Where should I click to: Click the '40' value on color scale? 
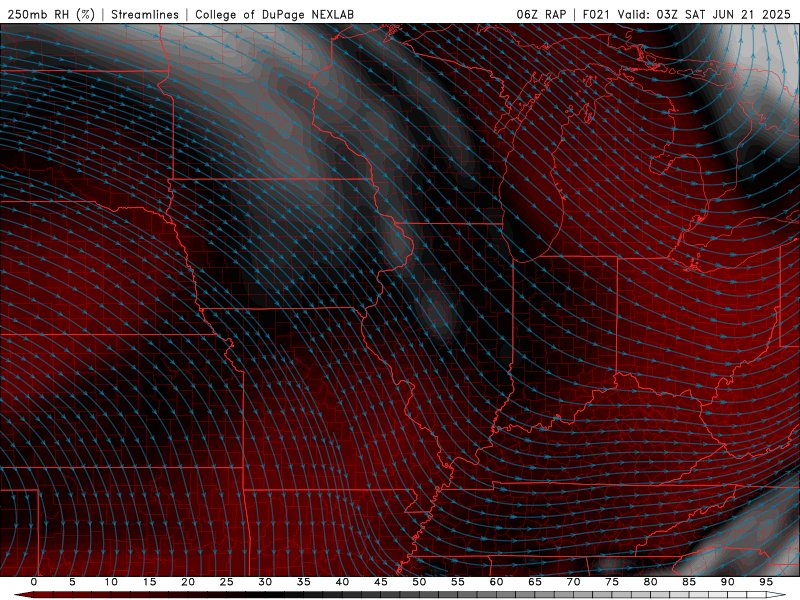342,582
